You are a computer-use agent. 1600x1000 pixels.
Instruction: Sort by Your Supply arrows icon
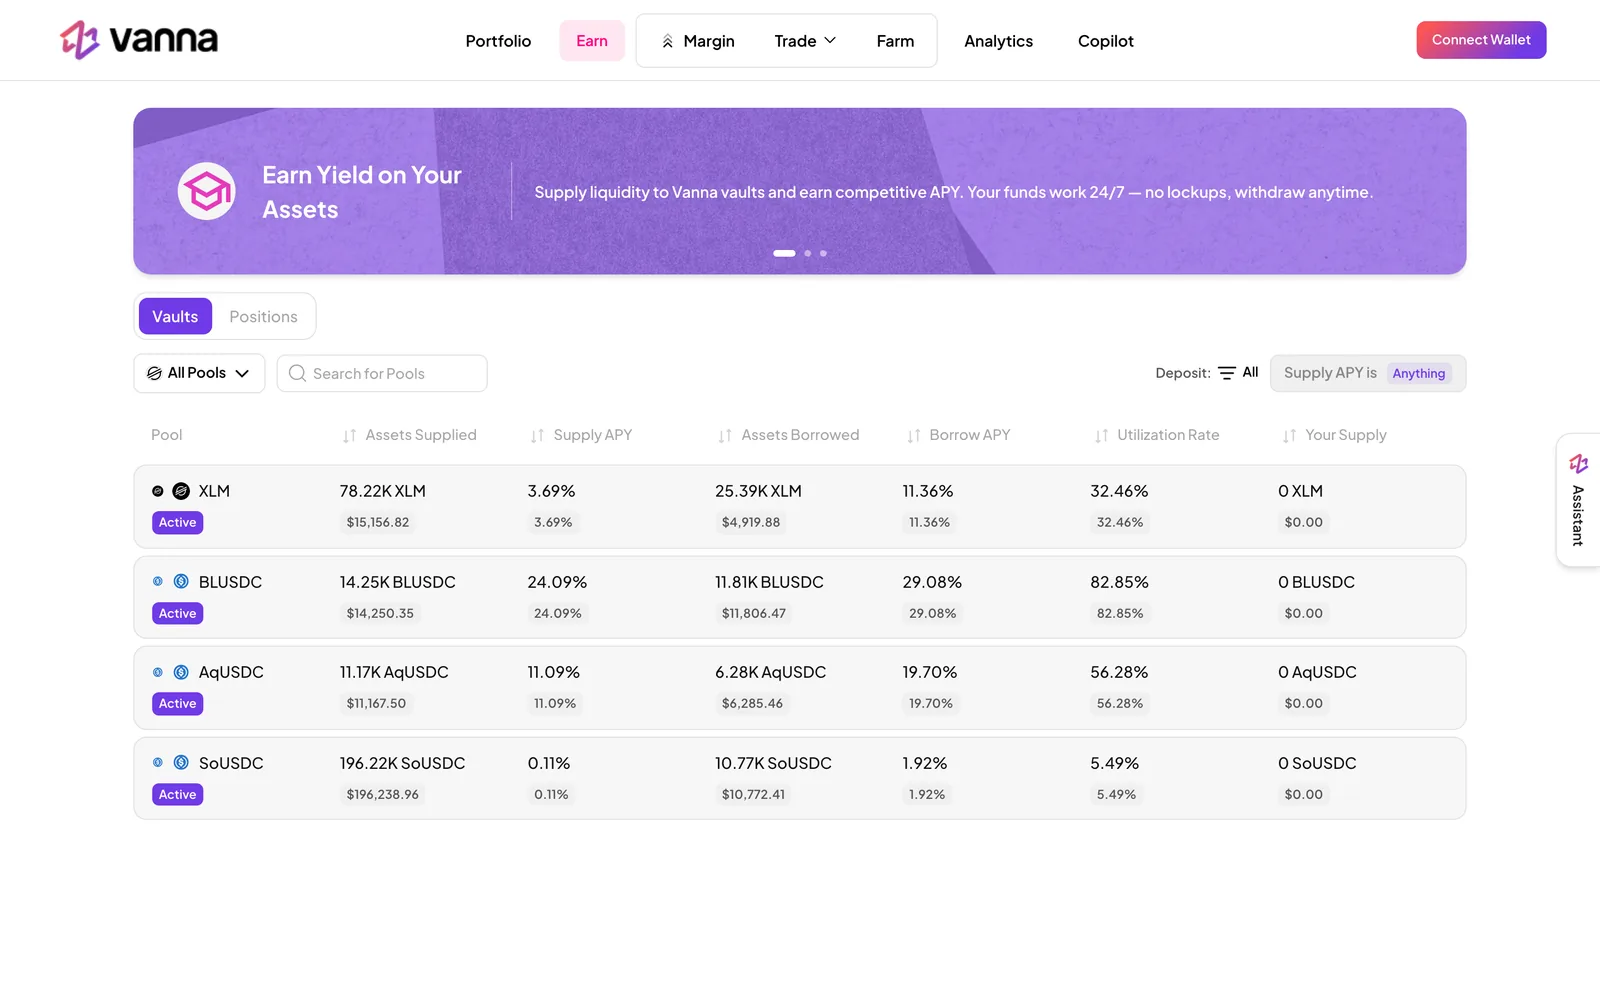coord(1289,436)
